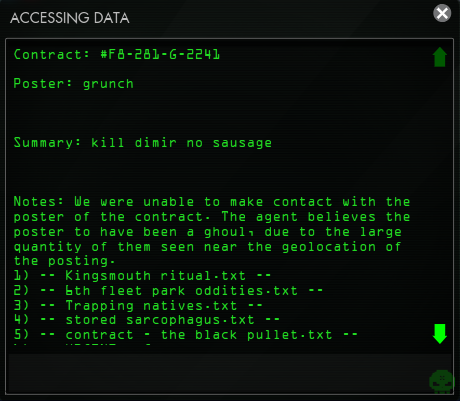460x401 pixels.
Task: Click the contract number #F8-281-G-2241
Action: 160,55
